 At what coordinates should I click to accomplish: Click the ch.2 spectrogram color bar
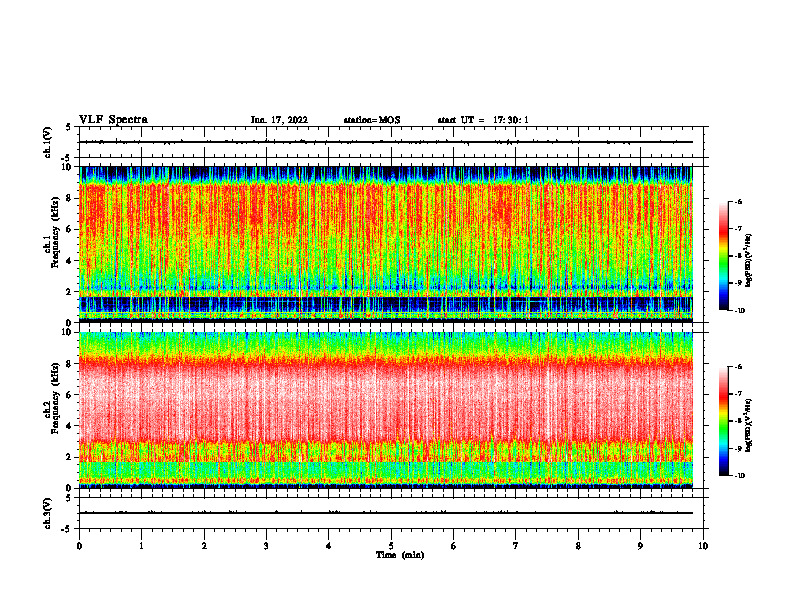[x=723, y=421]
